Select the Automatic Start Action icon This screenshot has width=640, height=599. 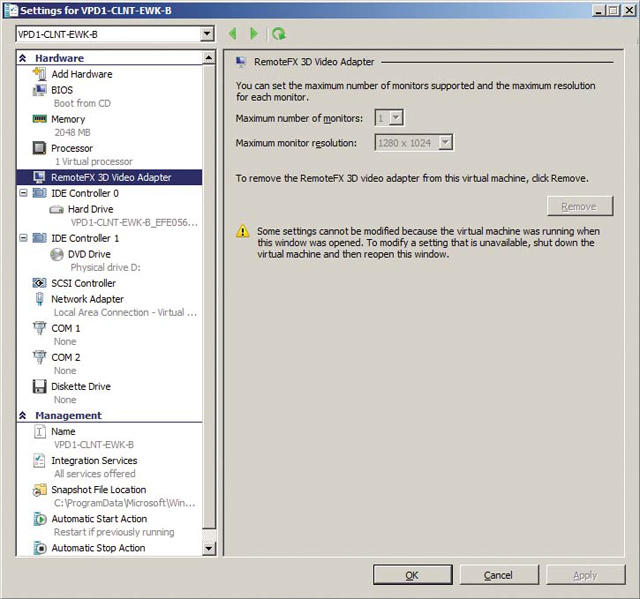click(40, 519)
